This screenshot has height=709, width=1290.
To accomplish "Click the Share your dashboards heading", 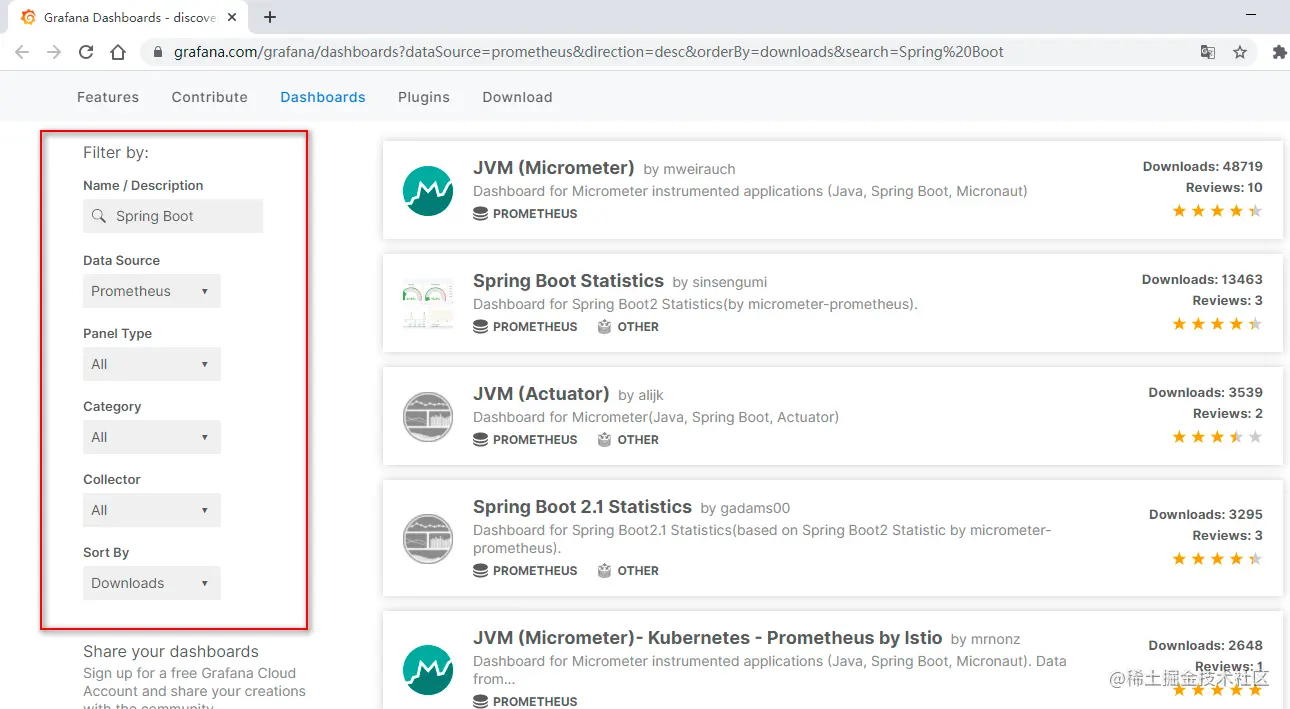I will [x=171, y=652].
